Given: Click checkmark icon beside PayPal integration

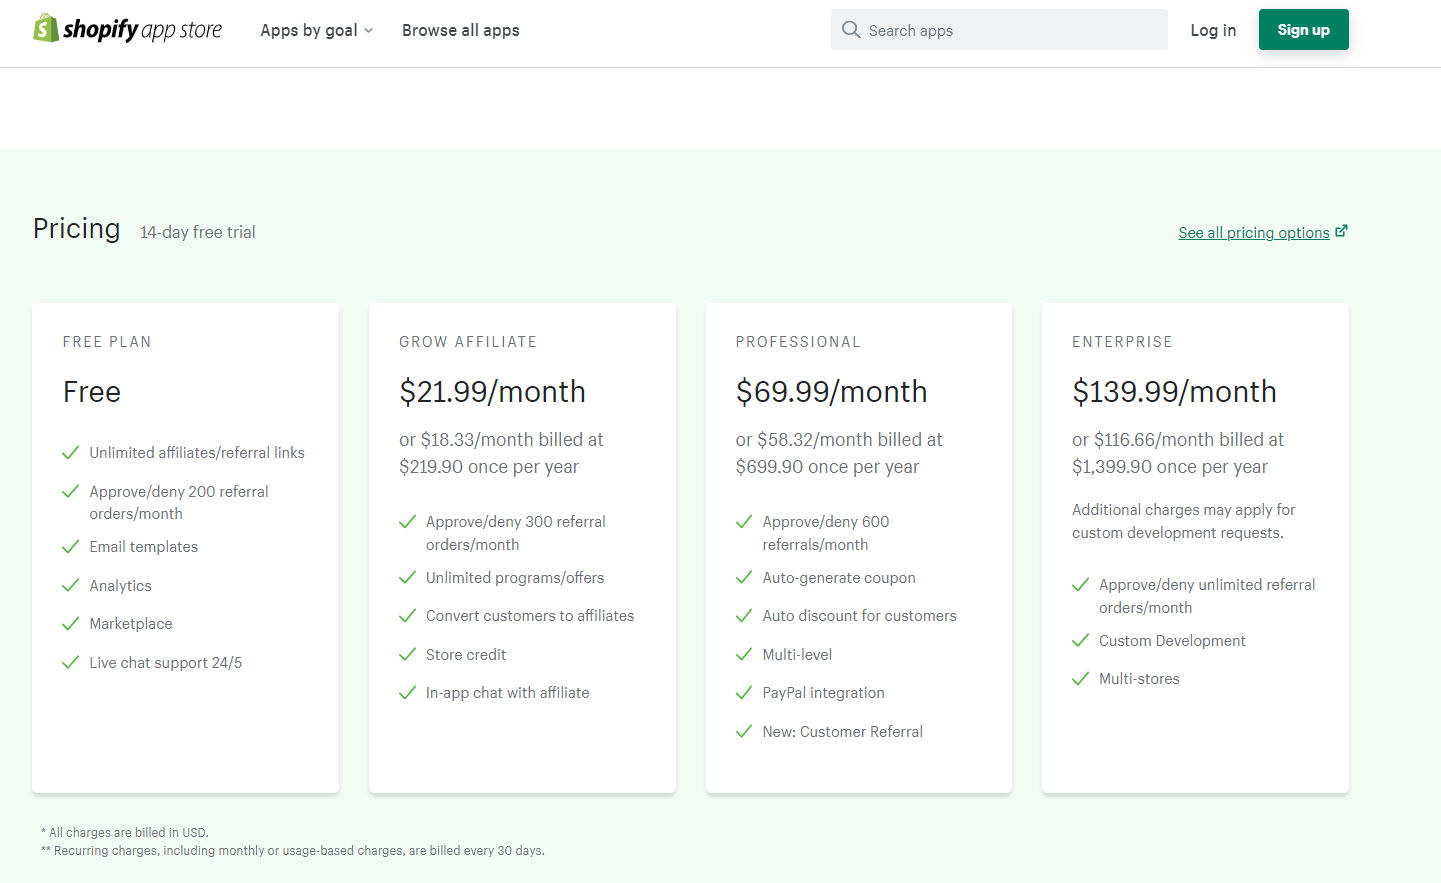Looking at the screenshot, I should coord(744,693).
